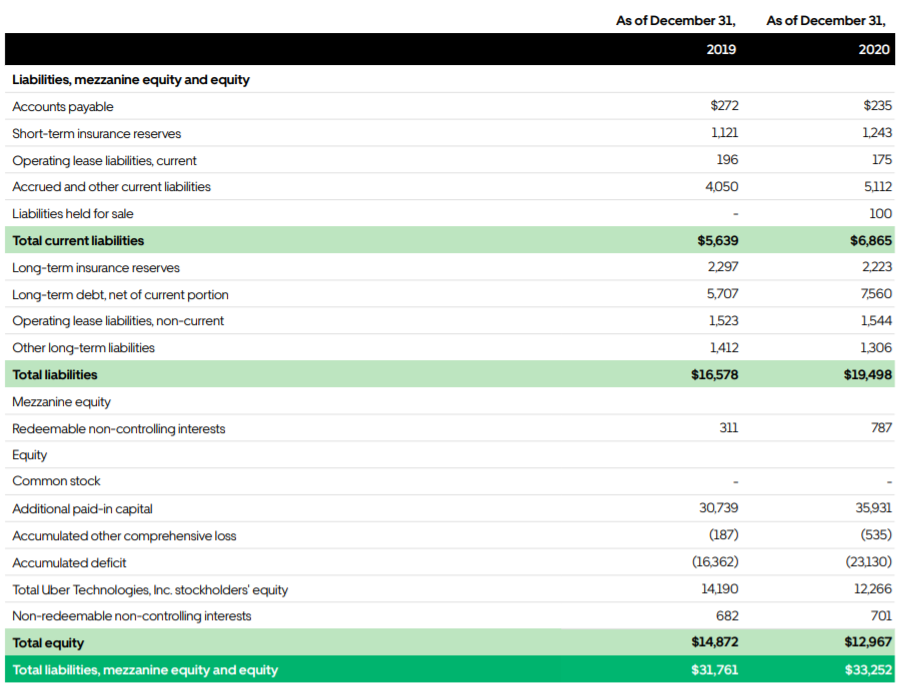Select long-term debt 2019 value 5,707
The height and width of the screenshot is (687, 901).
point(722,294)
